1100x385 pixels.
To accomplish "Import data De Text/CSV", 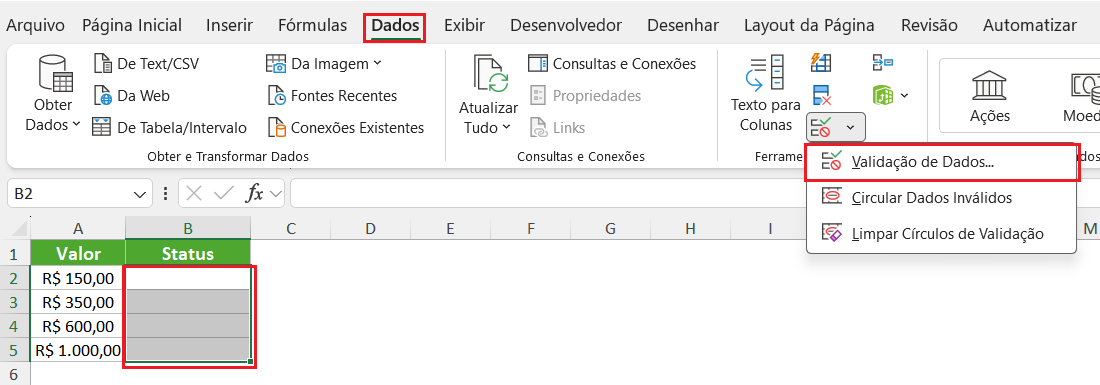I will [146, 64].
